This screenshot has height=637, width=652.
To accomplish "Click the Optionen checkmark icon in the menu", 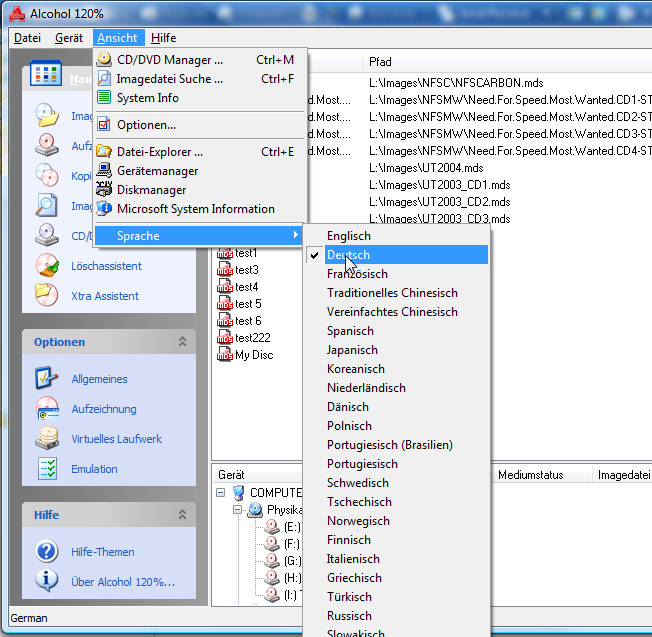I will click(x=104, y=124).
